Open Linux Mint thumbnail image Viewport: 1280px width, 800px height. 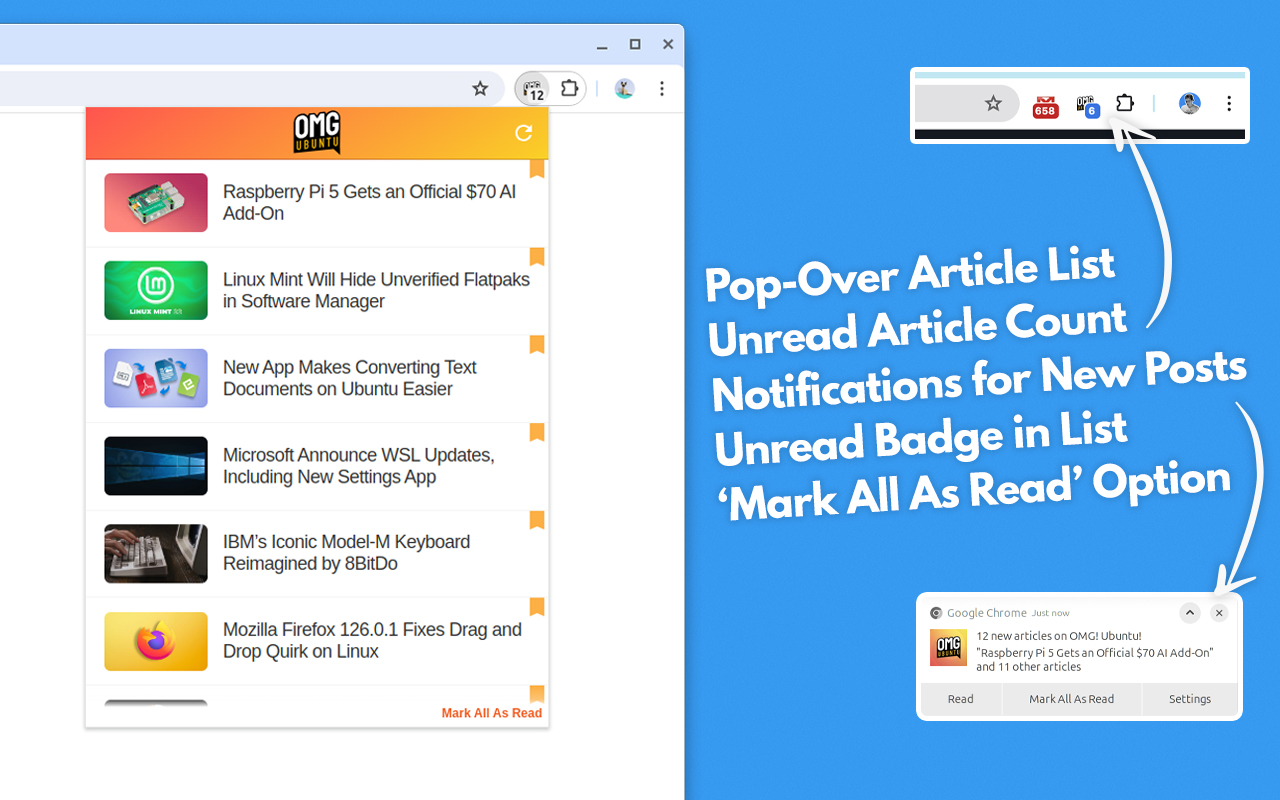156,290
